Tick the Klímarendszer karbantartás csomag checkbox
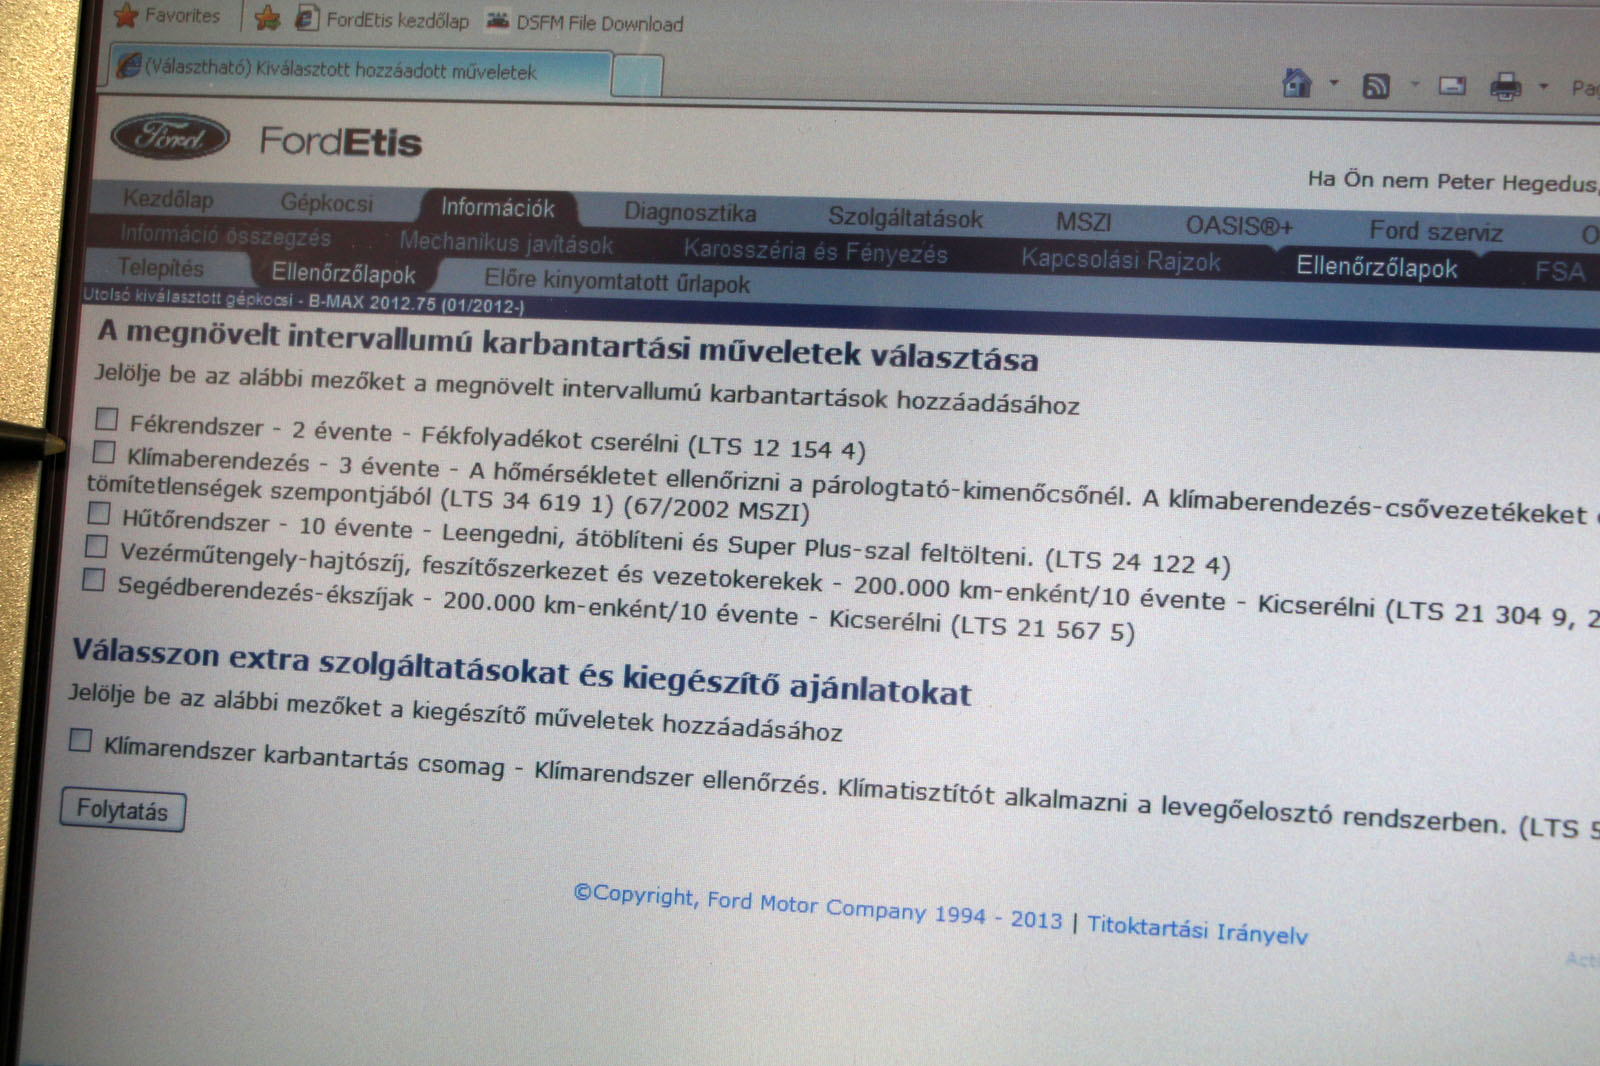Screen dimensions: 1600x1066 pyautogui.click(x=81, y=741)
